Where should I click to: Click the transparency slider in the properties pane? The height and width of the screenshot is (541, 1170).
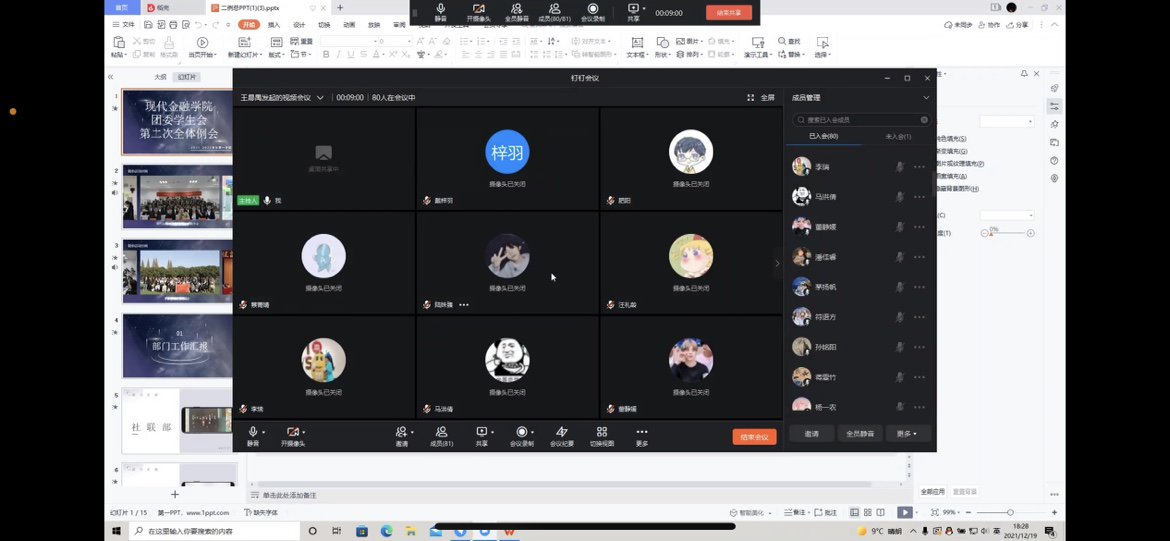coord(1008,233)
